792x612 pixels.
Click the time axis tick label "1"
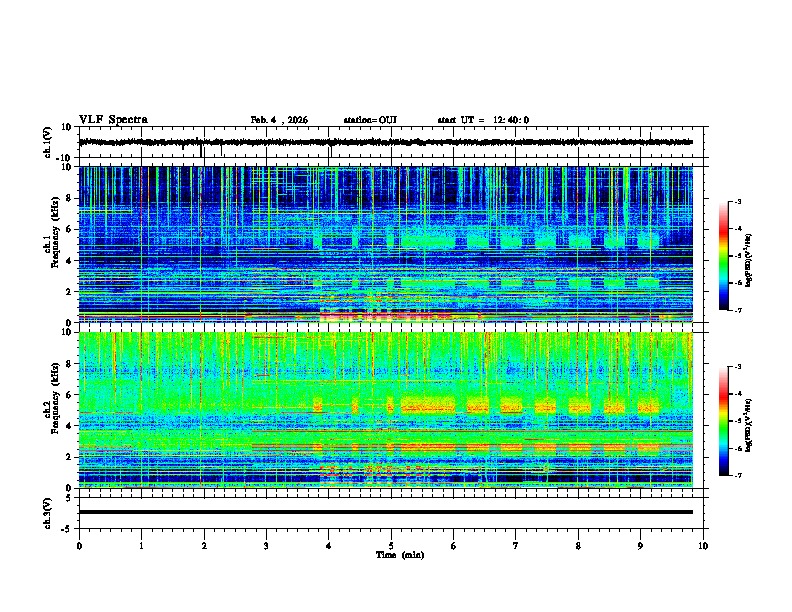coord(141,546)
